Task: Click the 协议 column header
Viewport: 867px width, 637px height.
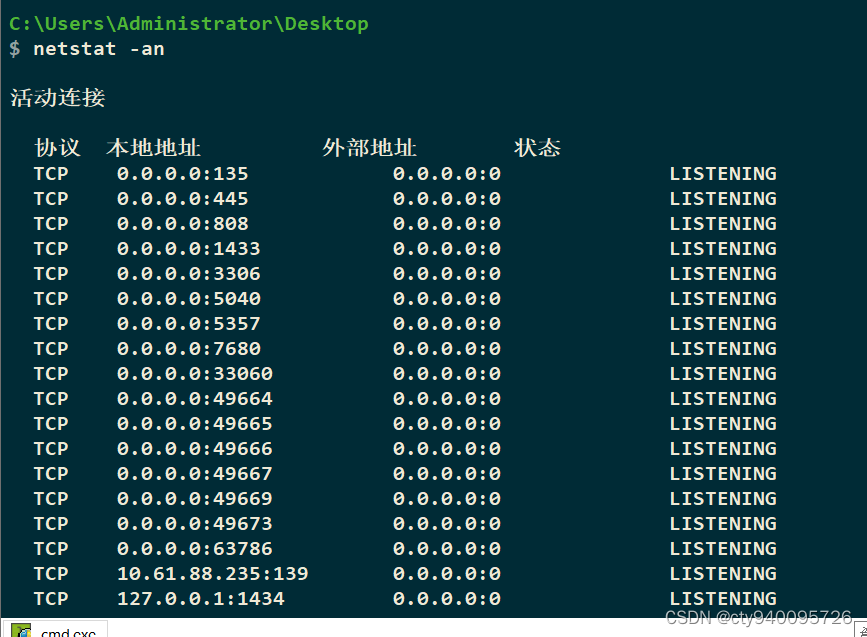Action: point(58,148)
